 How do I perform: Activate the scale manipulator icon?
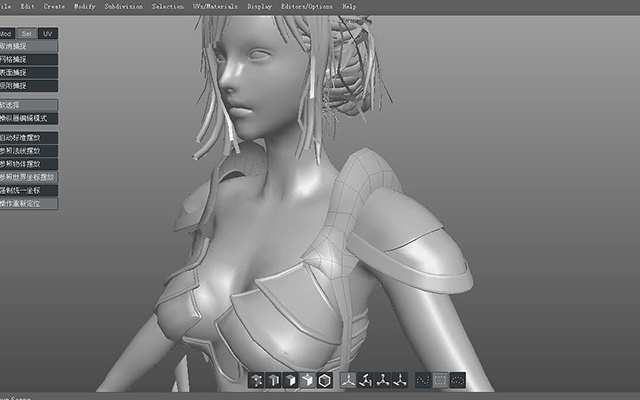click(382, 380)
